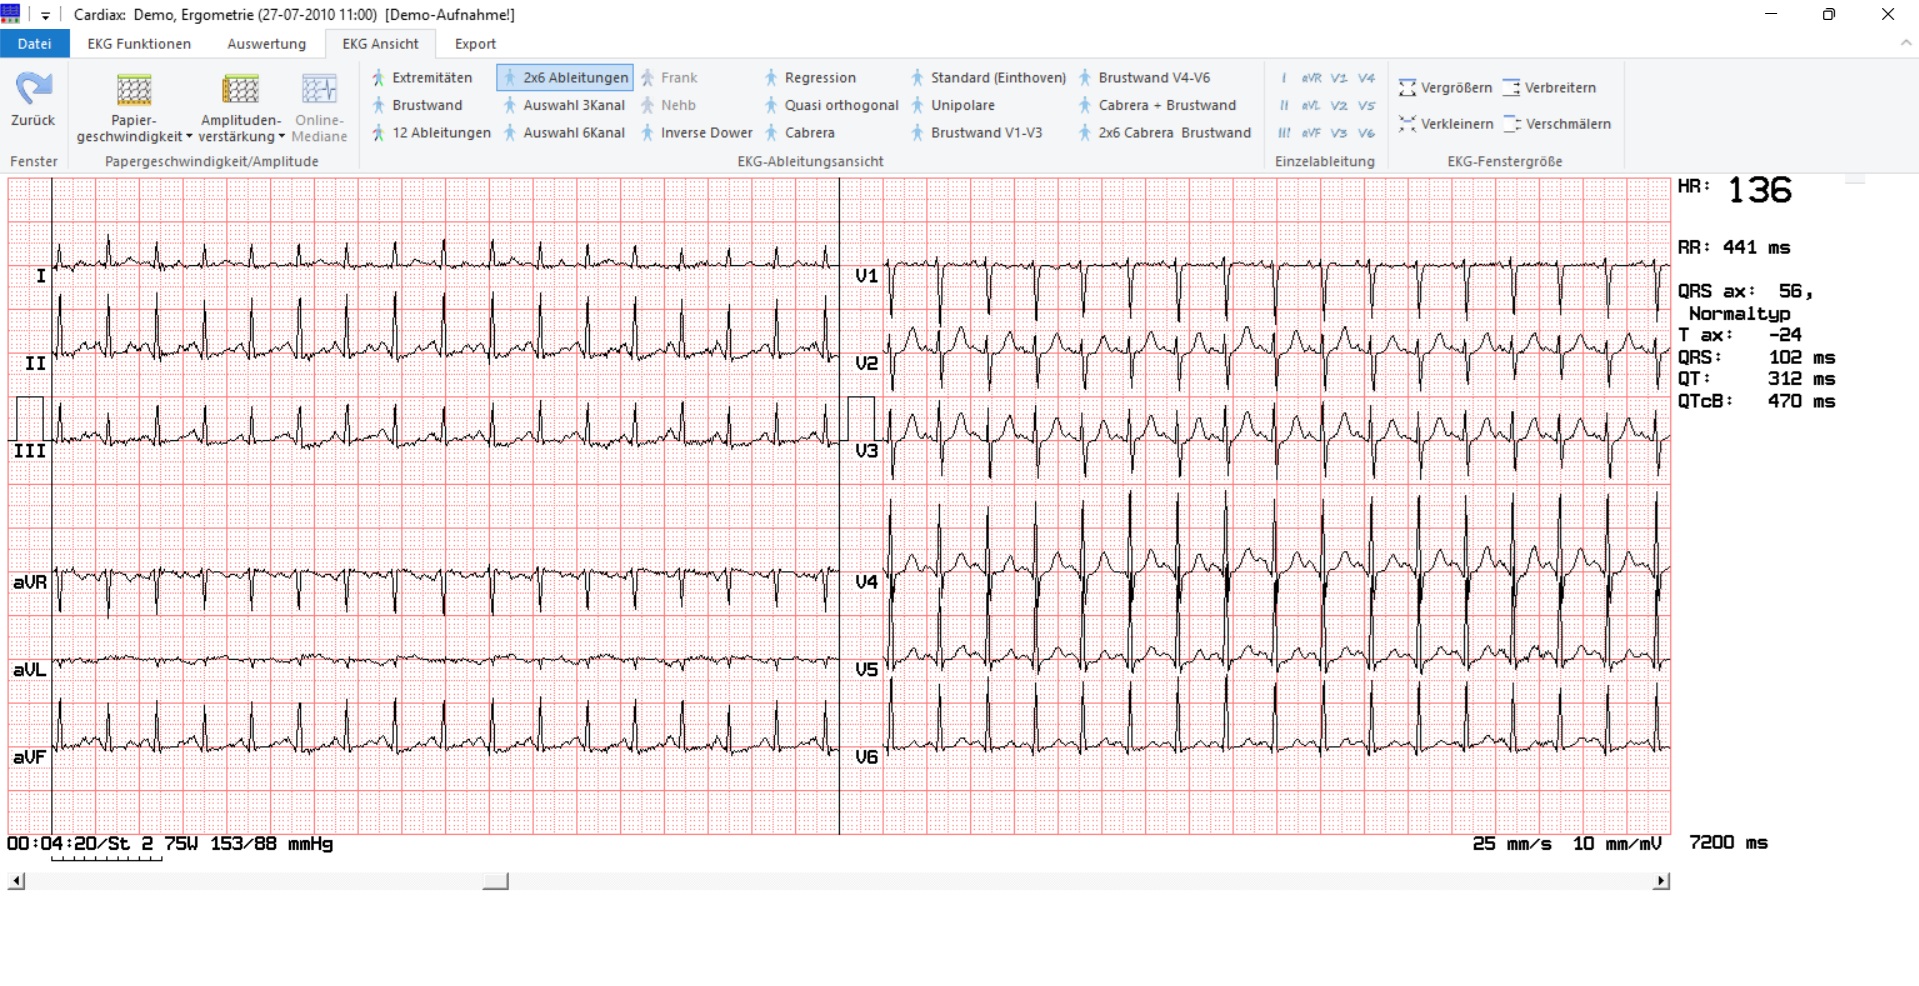The image size is (1919, 986).
Task: Open the Export ribbon tab
Action: [x=475, y=44]
